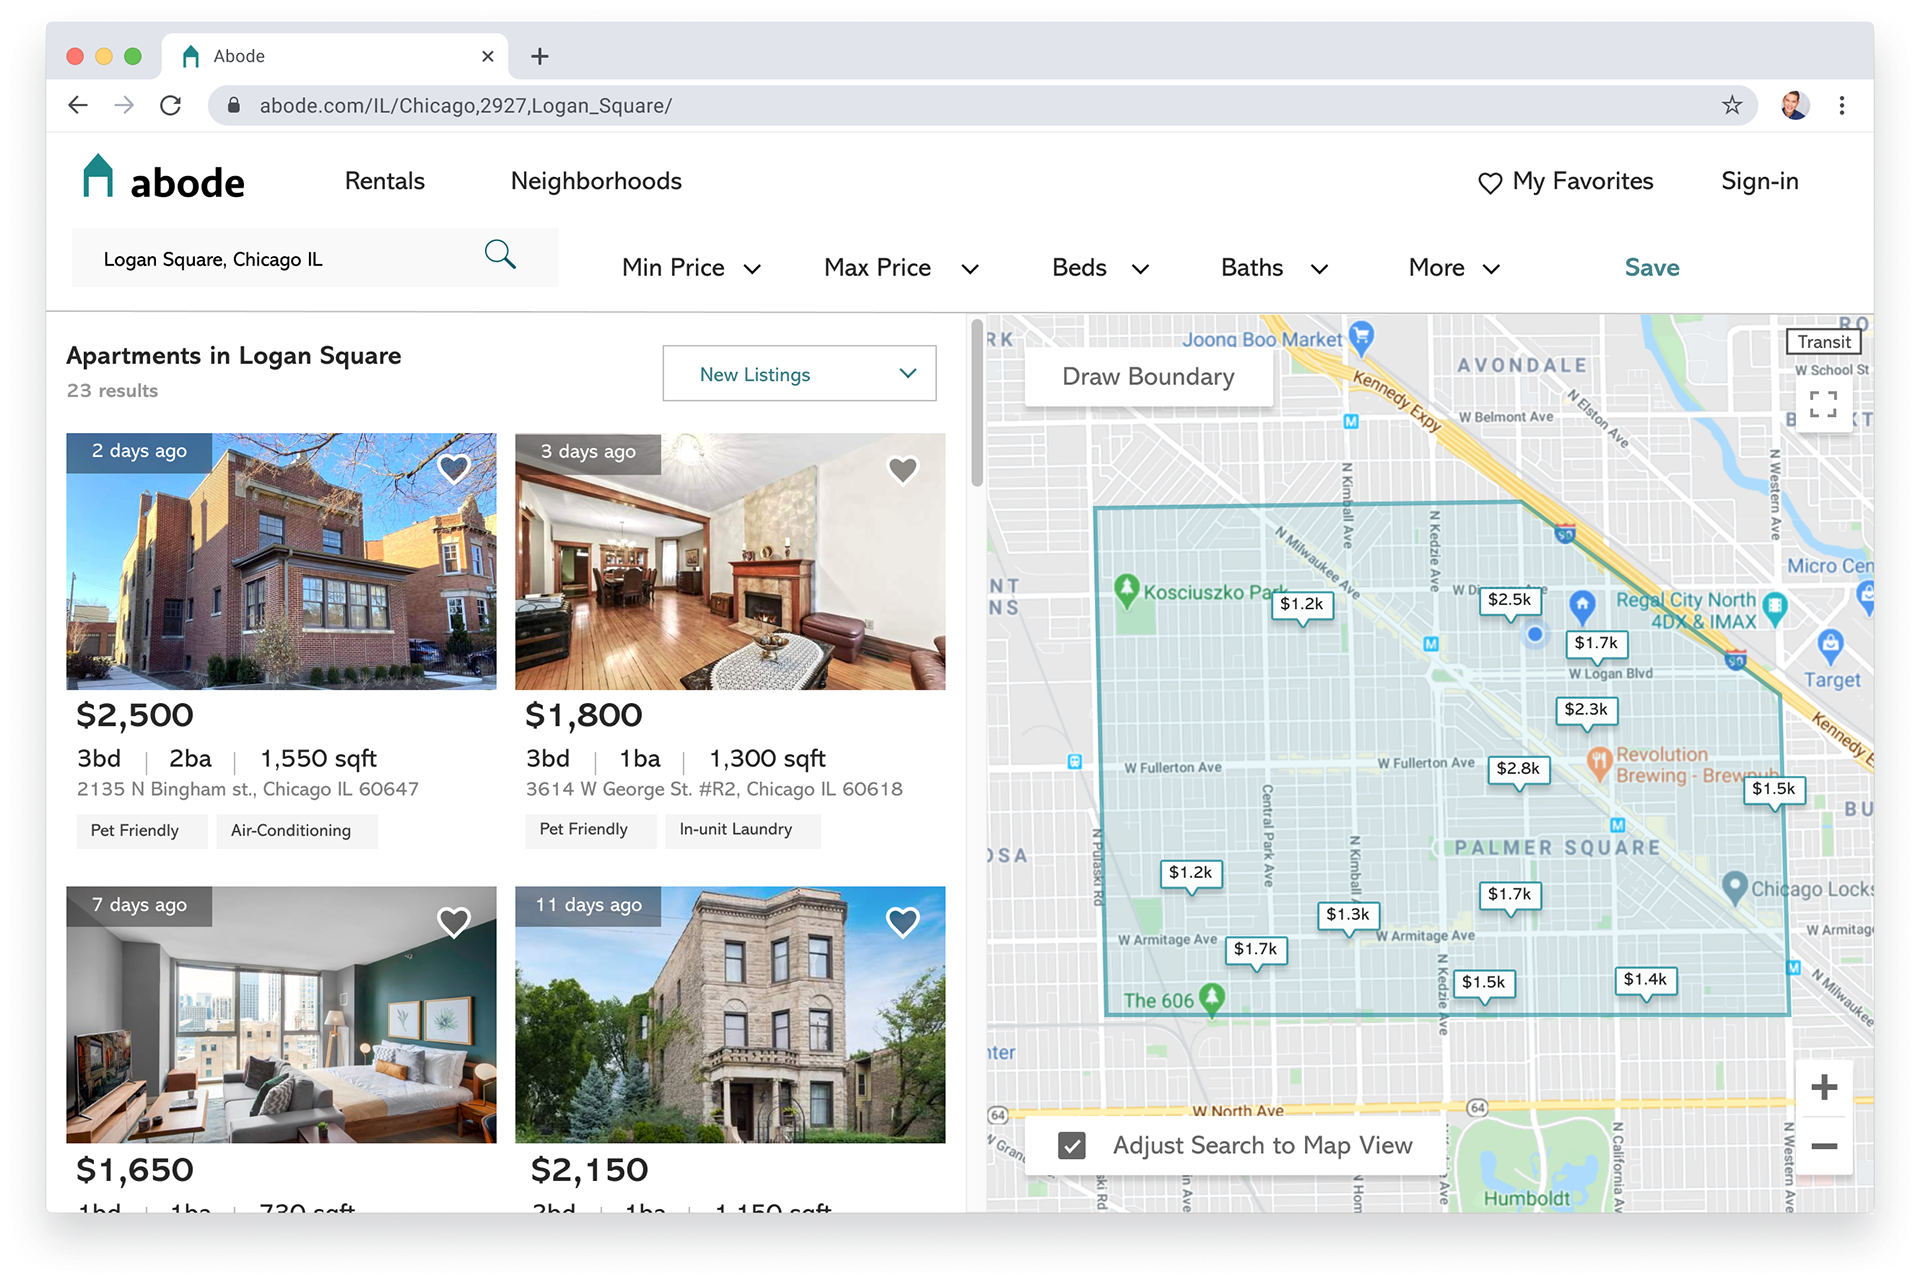Open the Rentals menu

point(385,181)
